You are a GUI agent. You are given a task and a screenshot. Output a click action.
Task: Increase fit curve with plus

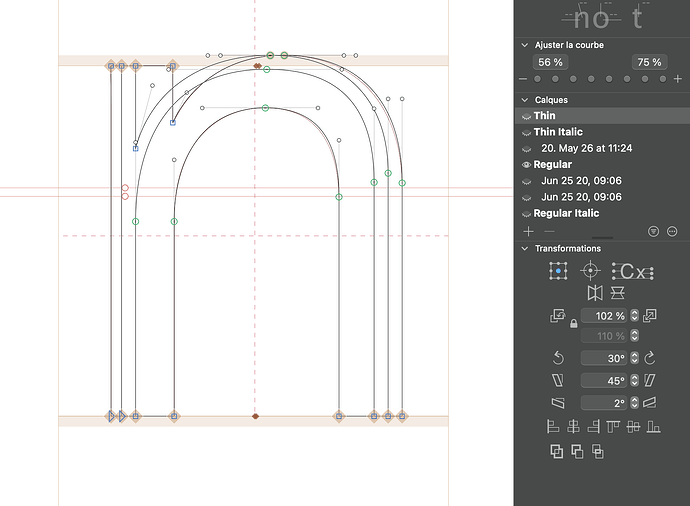tap(678, 79)
